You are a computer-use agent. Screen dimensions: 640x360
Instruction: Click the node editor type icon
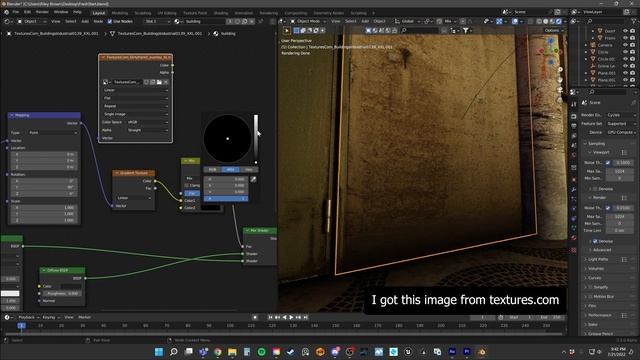coord(7,21)
